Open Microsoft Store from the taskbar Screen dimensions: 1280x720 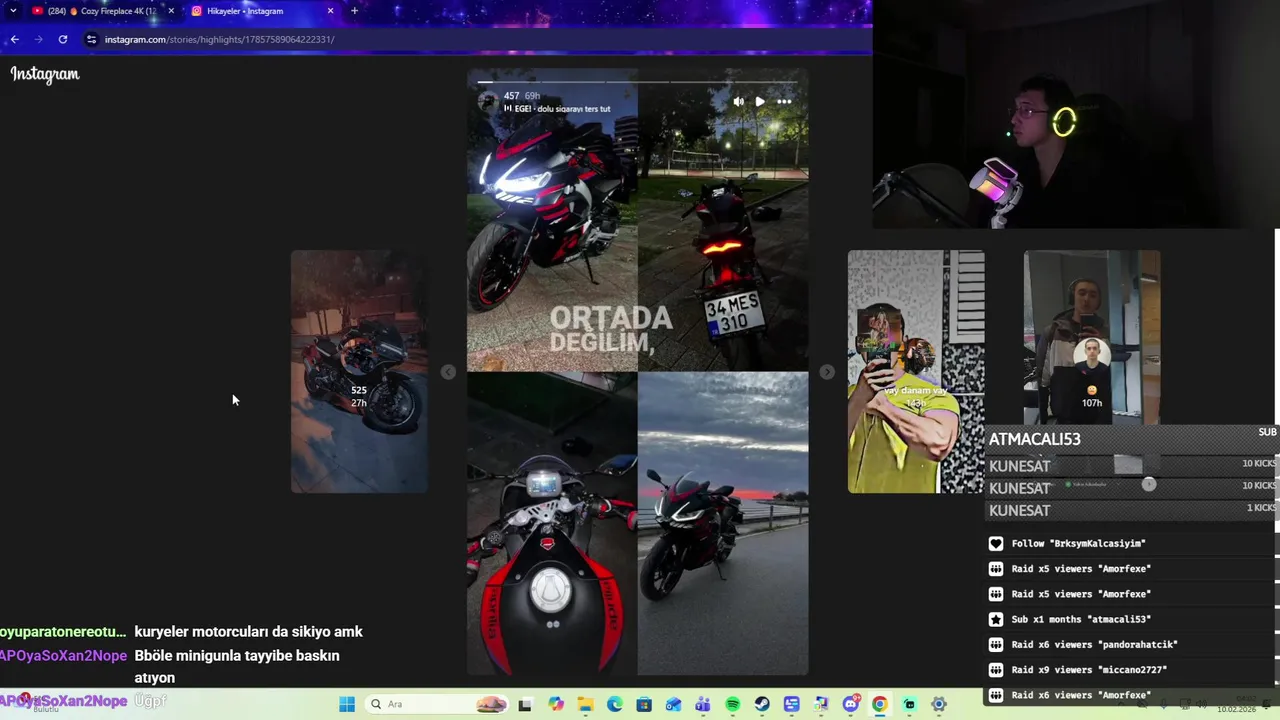tap(644, 704)
